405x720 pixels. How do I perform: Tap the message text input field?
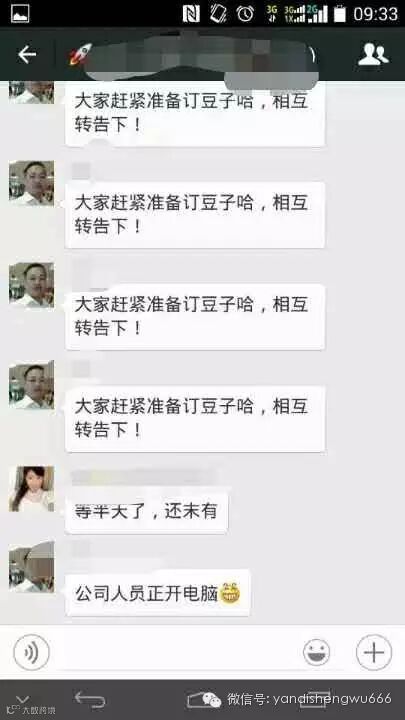click(x=174, y=653)
